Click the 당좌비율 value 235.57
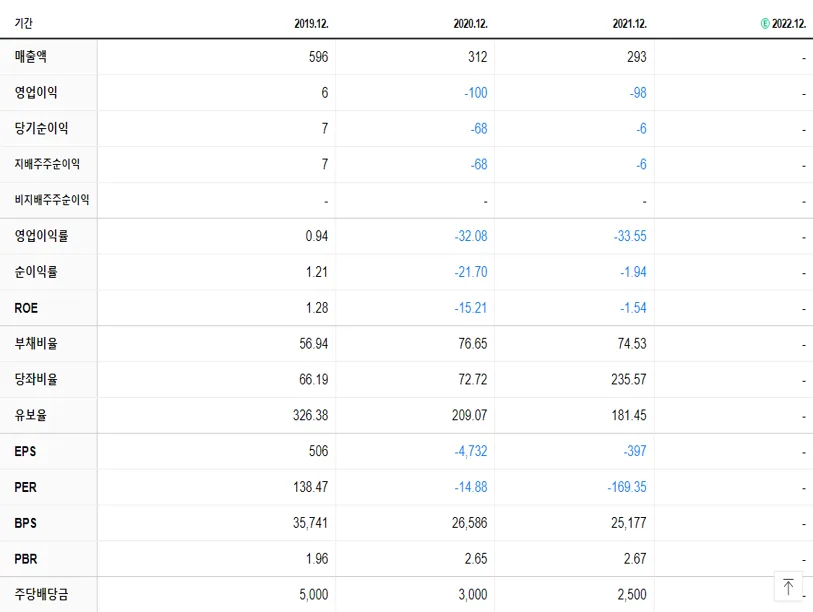This screenshot has width=813, height=612. [x=629, y=379]
